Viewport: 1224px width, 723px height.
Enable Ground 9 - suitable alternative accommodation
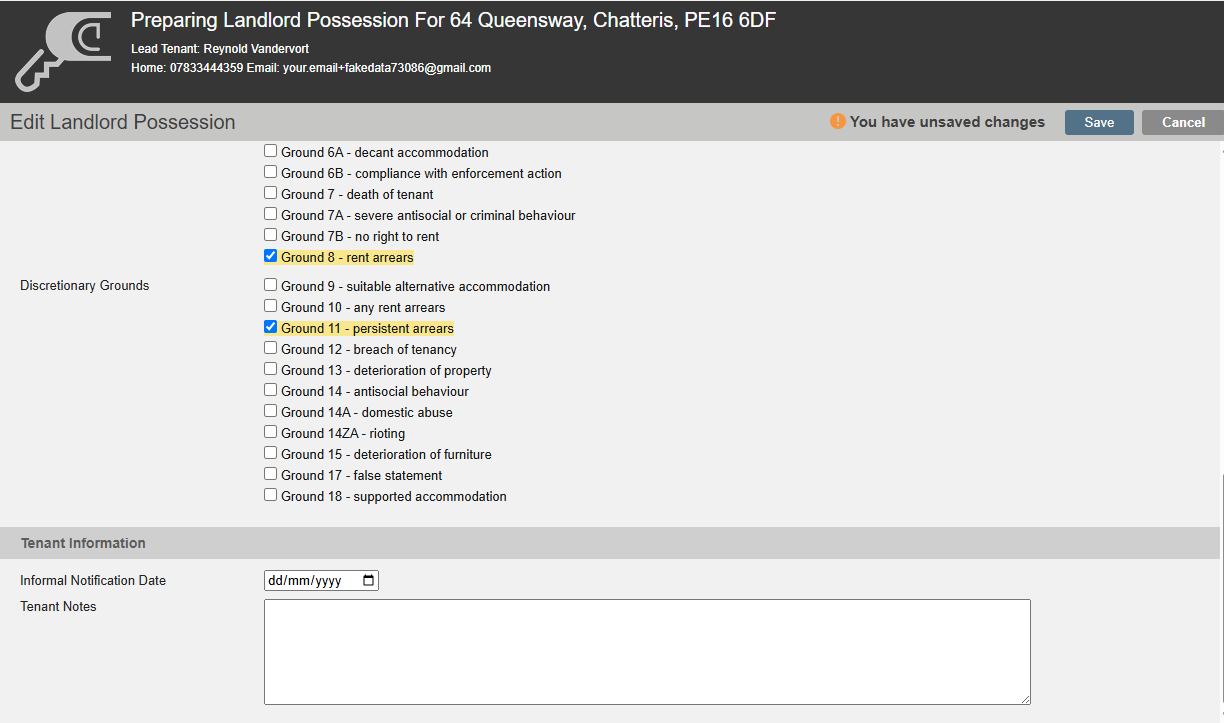[270, 285]
